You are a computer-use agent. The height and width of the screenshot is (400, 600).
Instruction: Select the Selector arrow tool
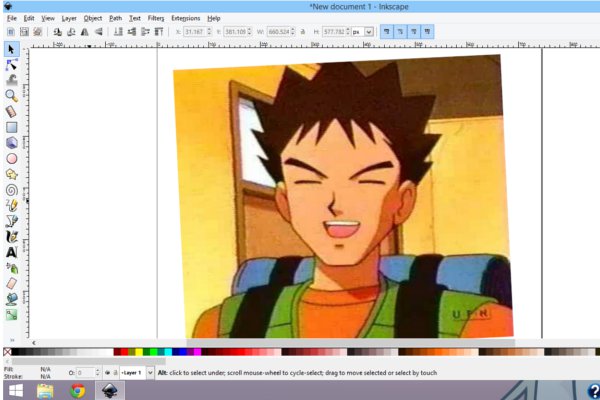click(x=11, y=49)
